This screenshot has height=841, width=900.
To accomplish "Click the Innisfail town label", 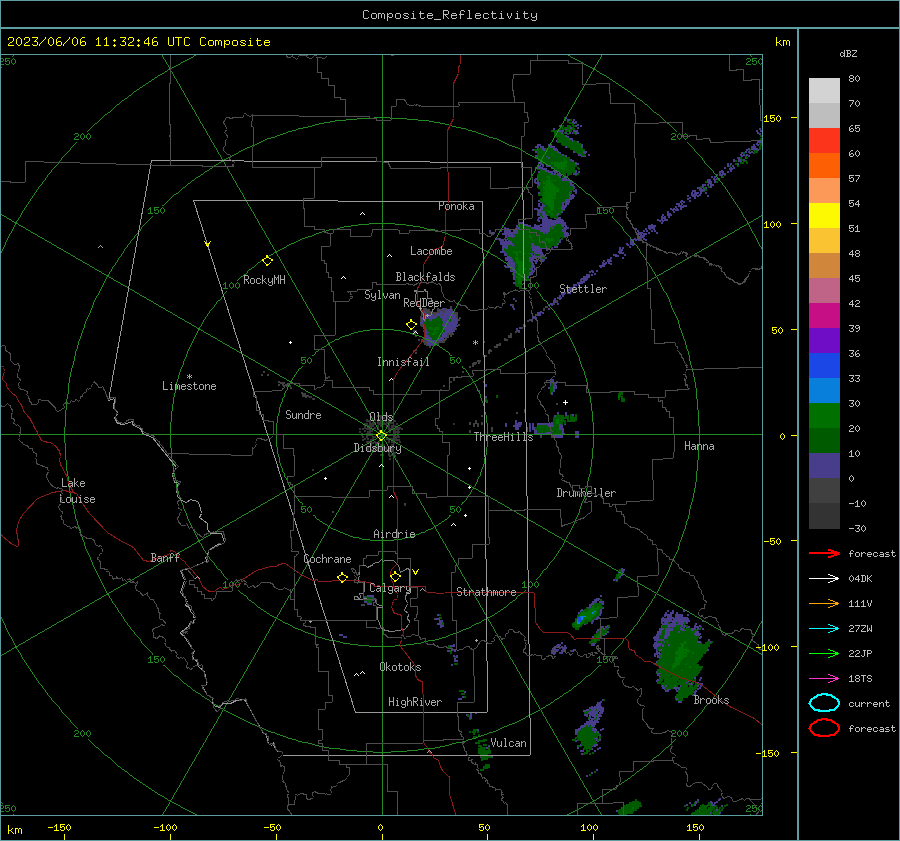I will pyautogui.click(x=403, y=362).
